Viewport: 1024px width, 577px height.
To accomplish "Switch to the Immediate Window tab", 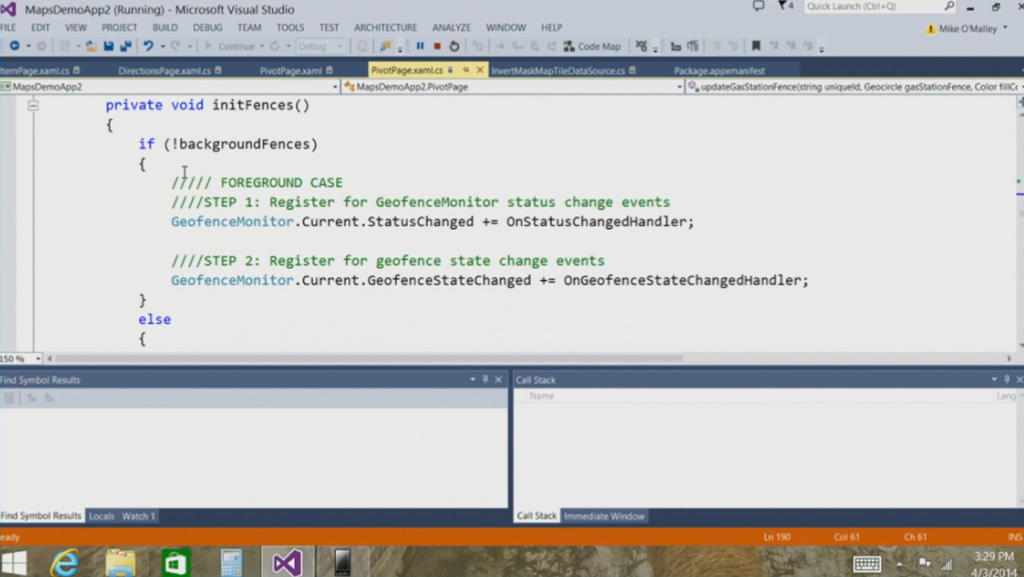I will [604, 516].
